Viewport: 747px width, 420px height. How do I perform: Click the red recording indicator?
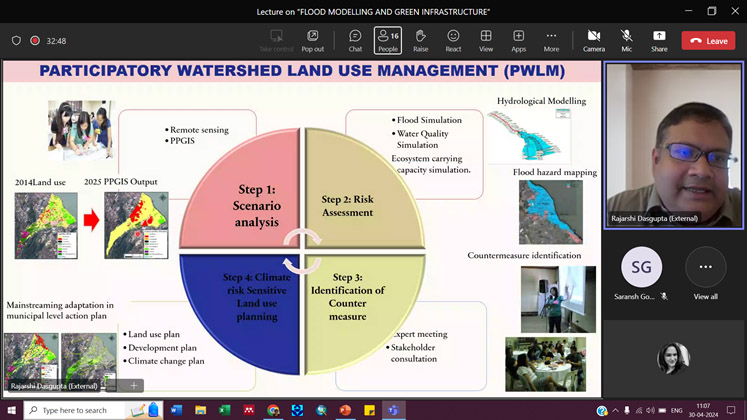click(35, 41)
